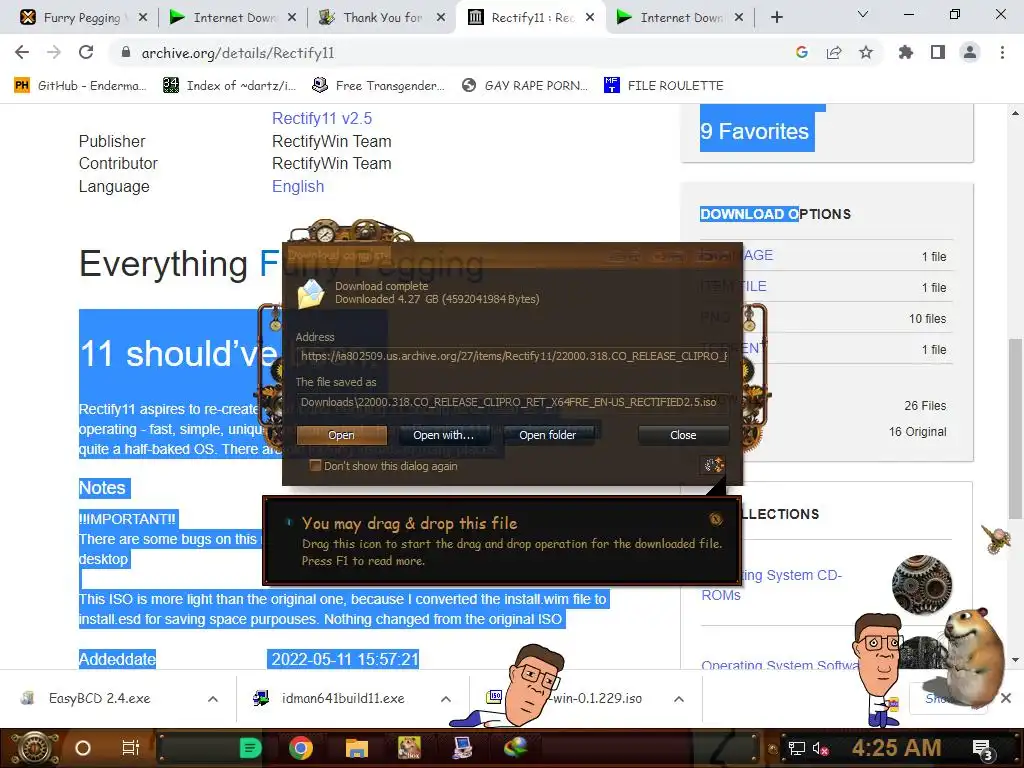Open idman641build11.exe downloaded file
This screenshot has height=768, width=1024.
point(343,698)
